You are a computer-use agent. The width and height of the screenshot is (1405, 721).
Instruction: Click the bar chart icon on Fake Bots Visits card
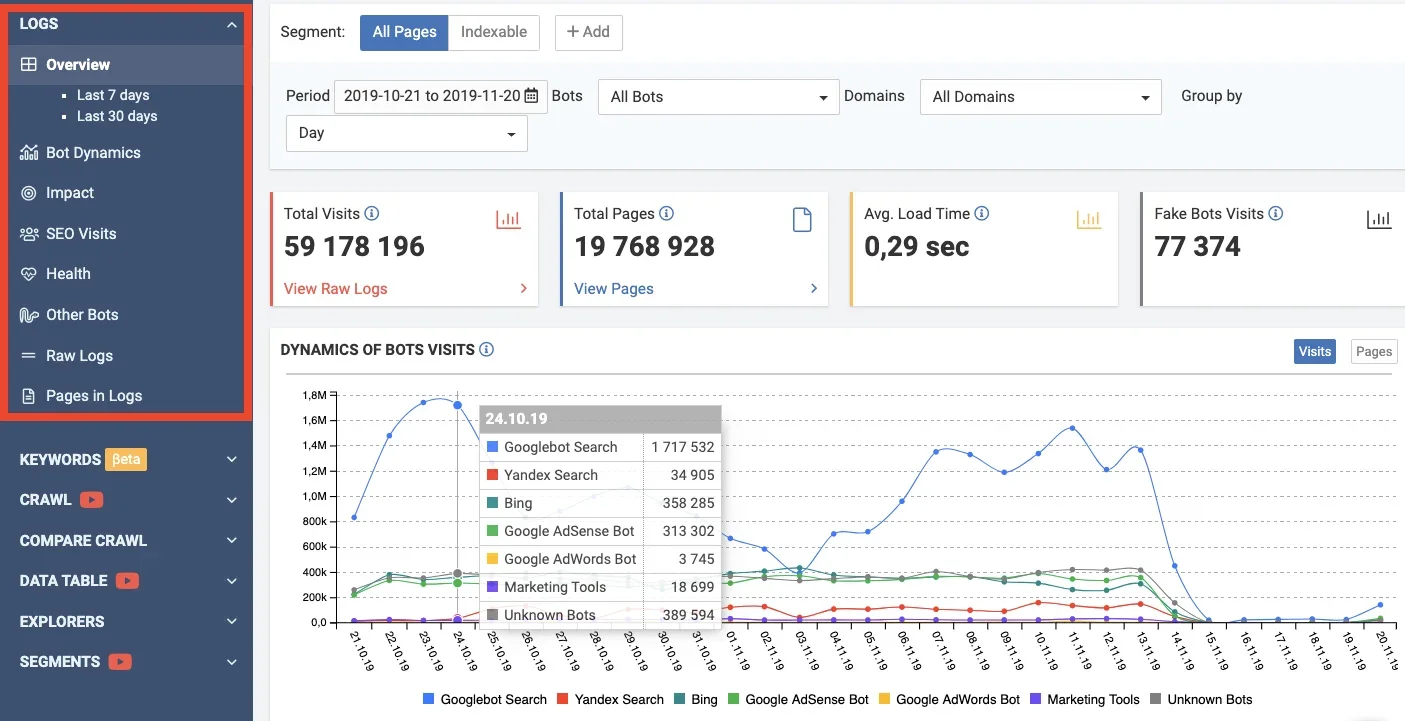click(x=1379, y=219)
